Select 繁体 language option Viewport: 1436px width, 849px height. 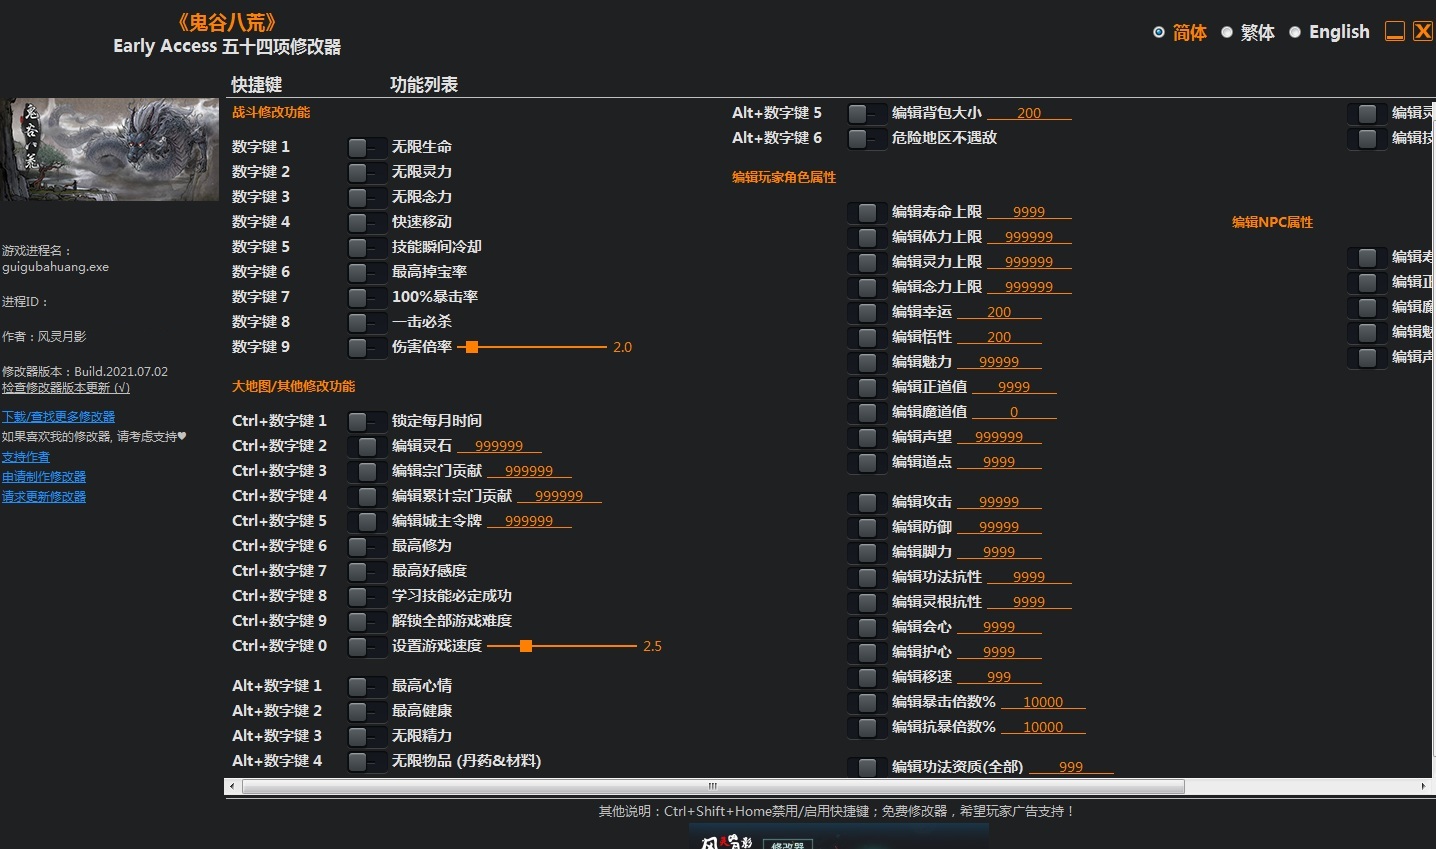click(1227, 32)
